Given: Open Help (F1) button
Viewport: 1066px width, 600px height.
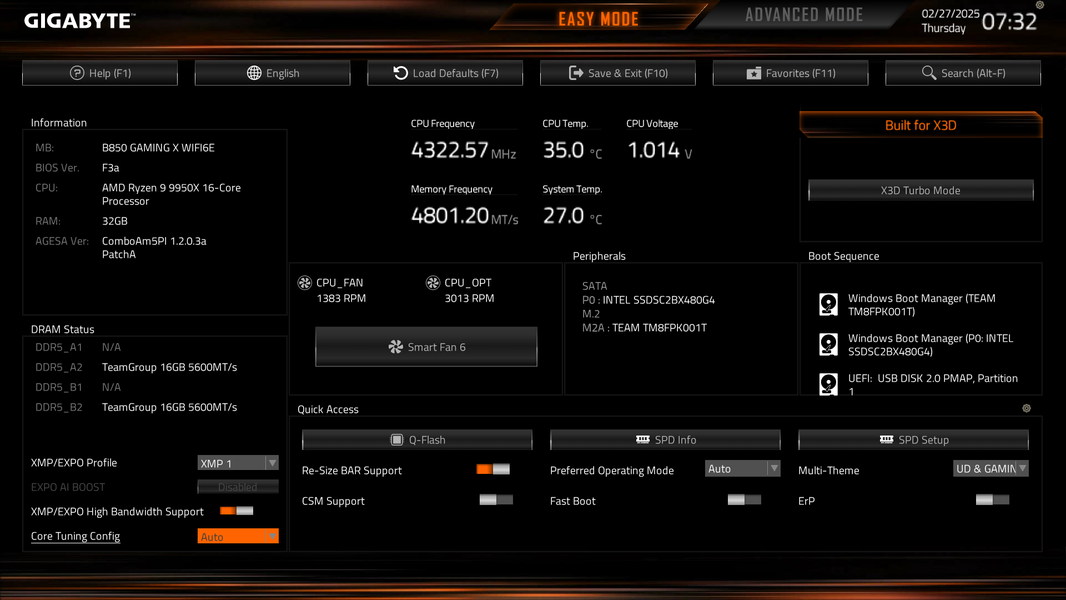Looking at the screenshot, I should pyautogui.click(x=100, y=73).
